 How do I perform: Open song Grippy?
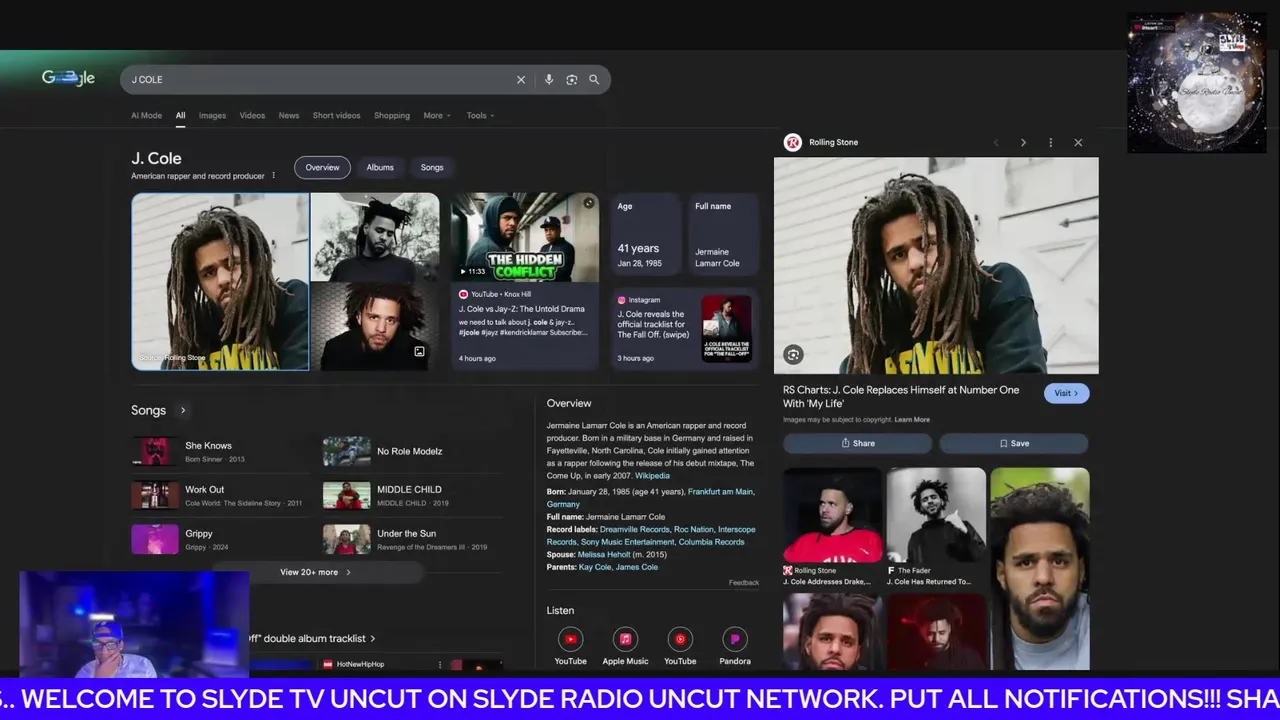(220, 539)
